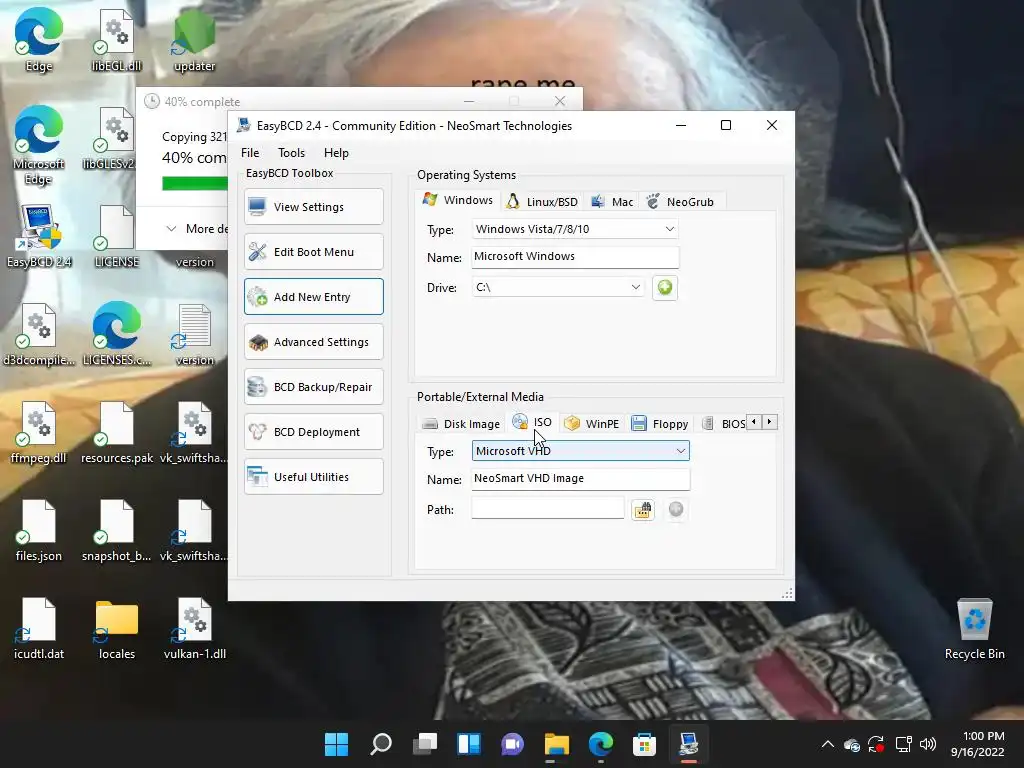Open the Help menu
This screenshot has width=1024, height=768.
(x=336, y=153)
